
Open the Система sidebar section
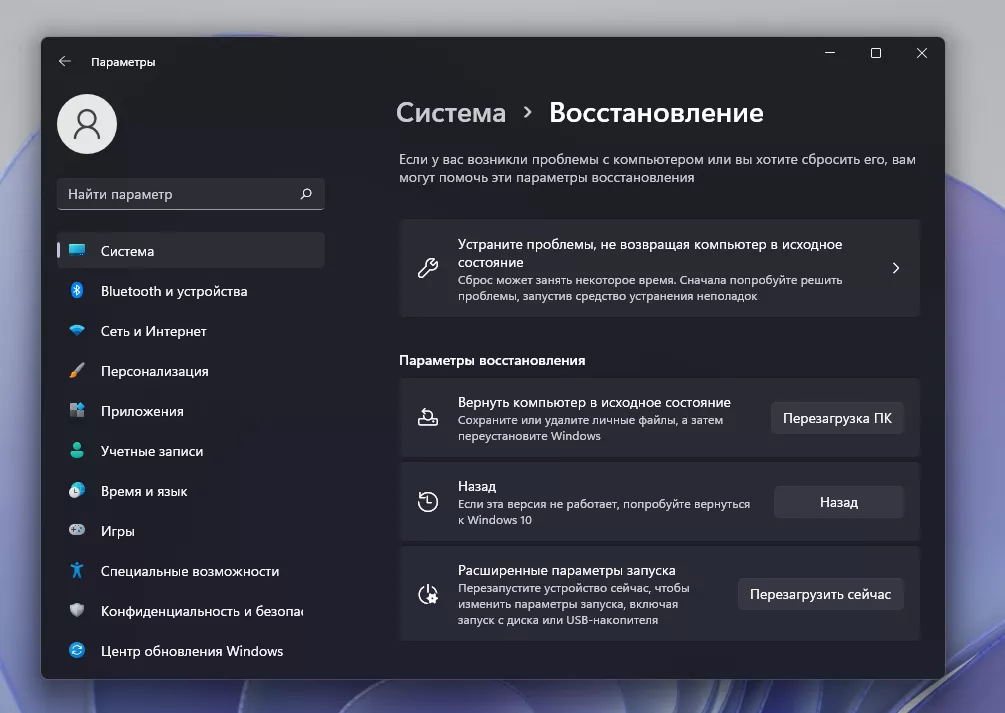point(190,251)
